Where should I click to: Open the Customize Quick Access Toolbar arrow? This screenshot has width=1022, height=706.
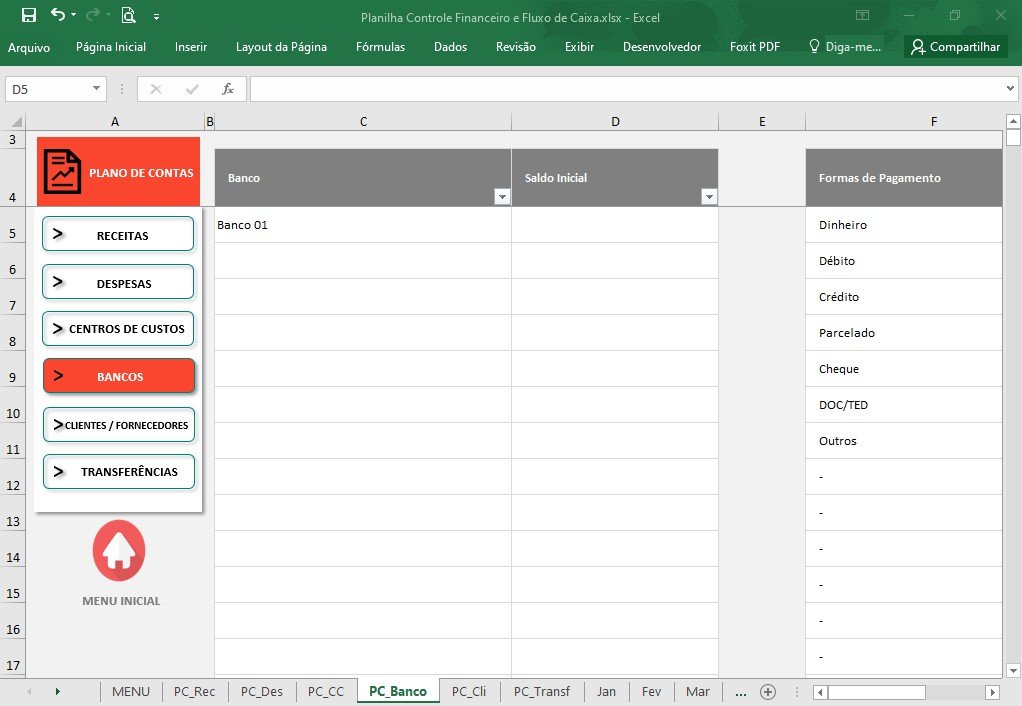(x=156, y=17)
